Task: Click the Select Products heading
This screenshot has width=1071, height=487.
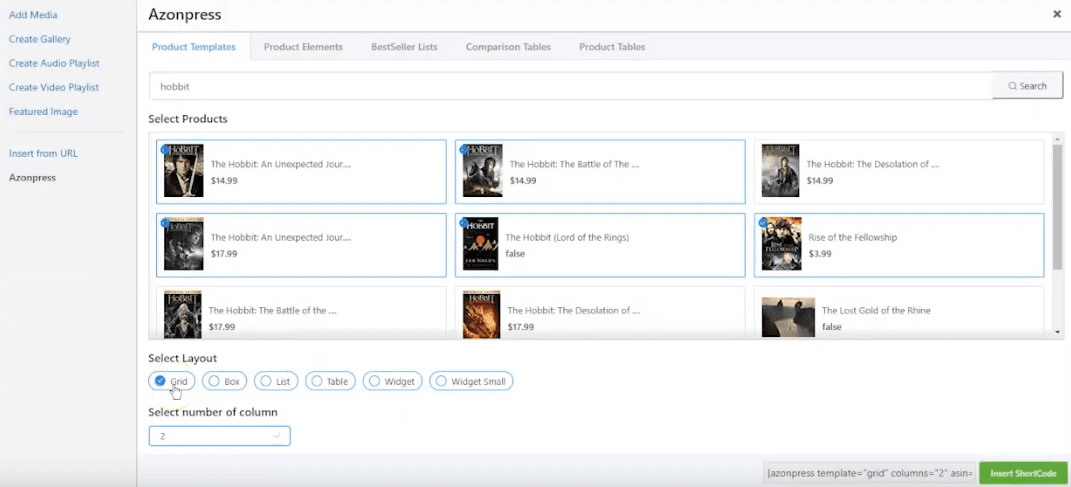Action: [188, 119]
